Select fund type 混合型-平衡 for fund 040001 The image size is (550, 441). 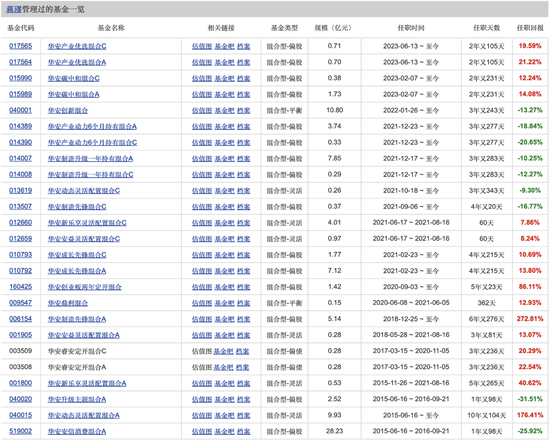pyautogui.click(x=284, y=110)
